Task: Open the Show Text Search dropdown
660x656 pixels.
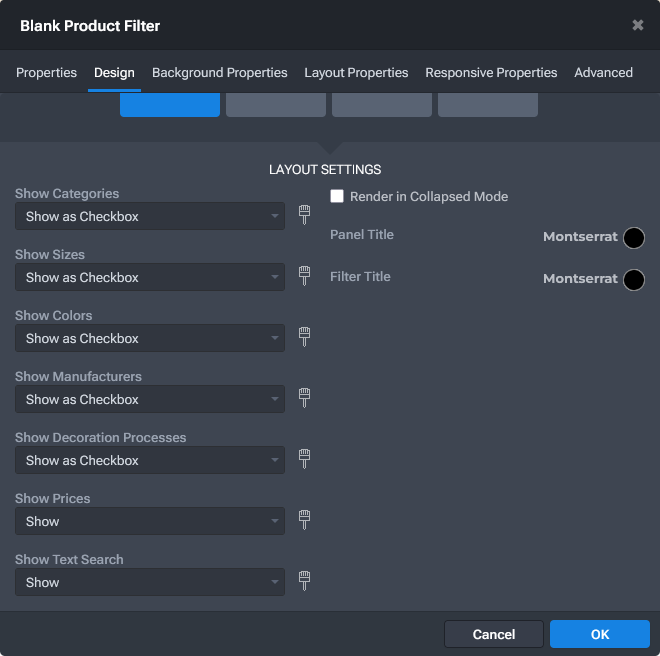Action: pyautogui.click(x=150, y=582)
